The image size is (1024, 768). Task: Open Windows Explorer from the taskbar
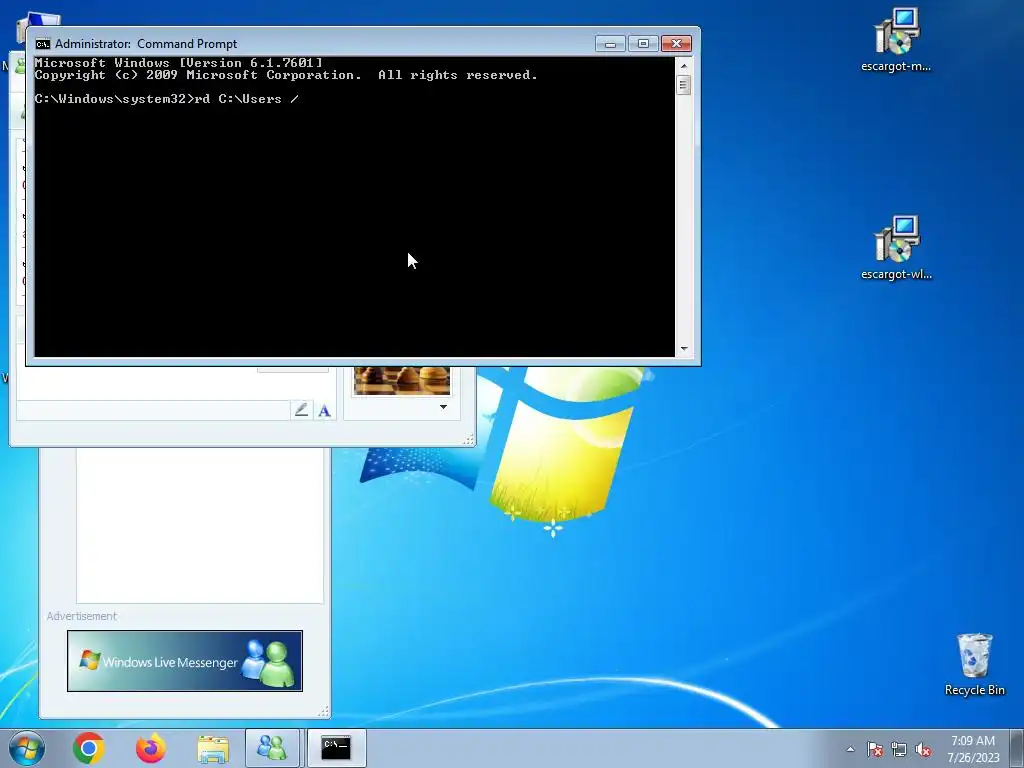point(213,748)
